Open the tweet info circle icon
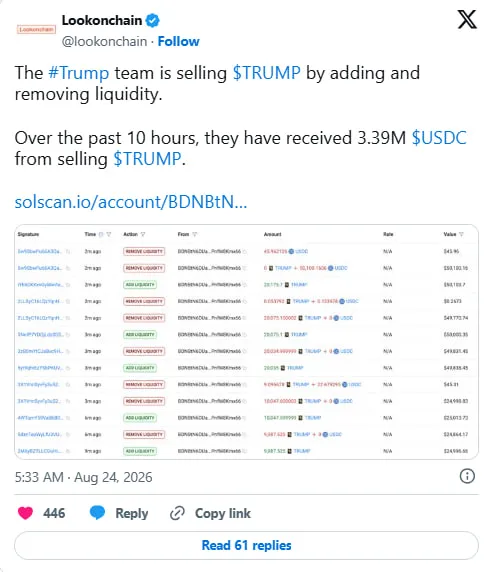 pyautogui.click(x=467, y=476)
